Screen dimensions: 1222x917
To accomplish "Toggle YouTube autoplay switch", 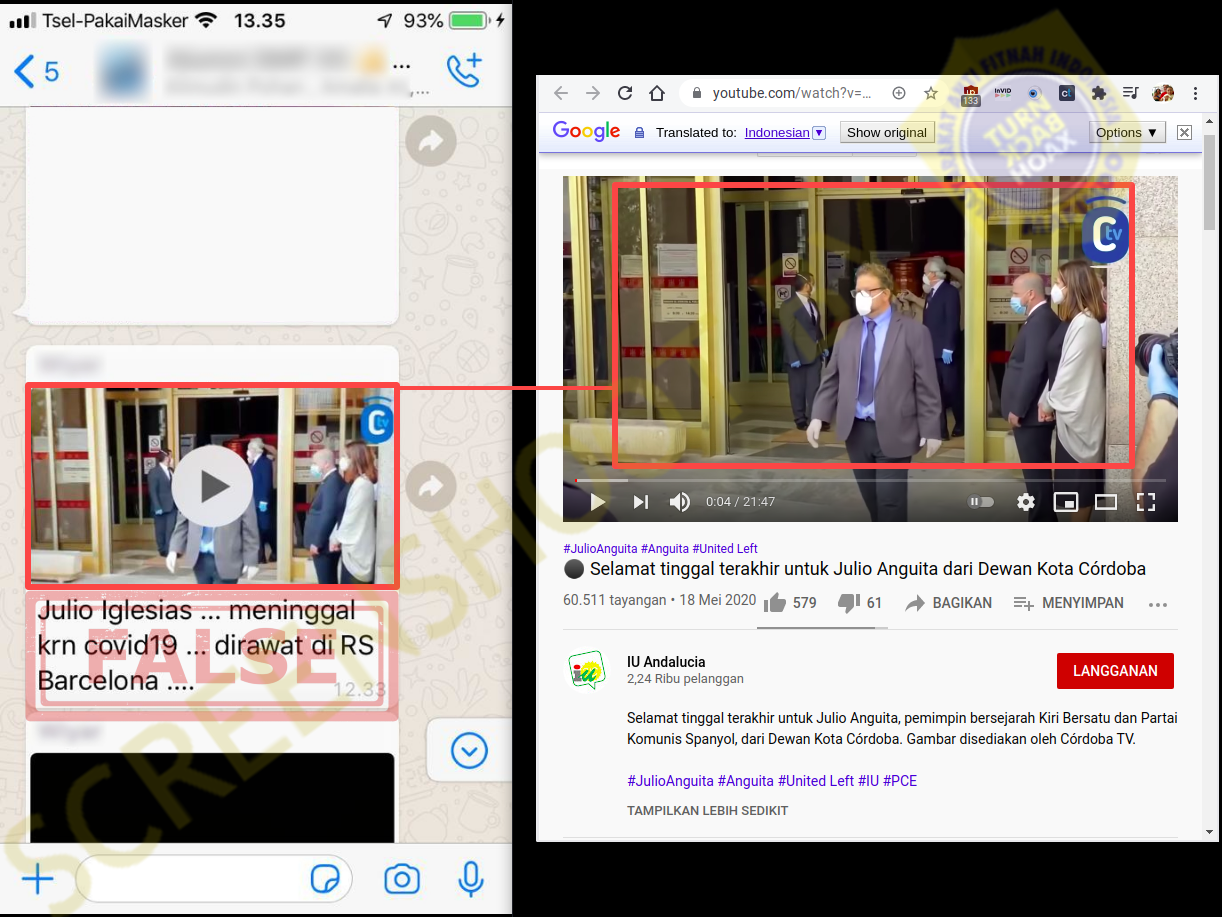I will tap(982, 502).
